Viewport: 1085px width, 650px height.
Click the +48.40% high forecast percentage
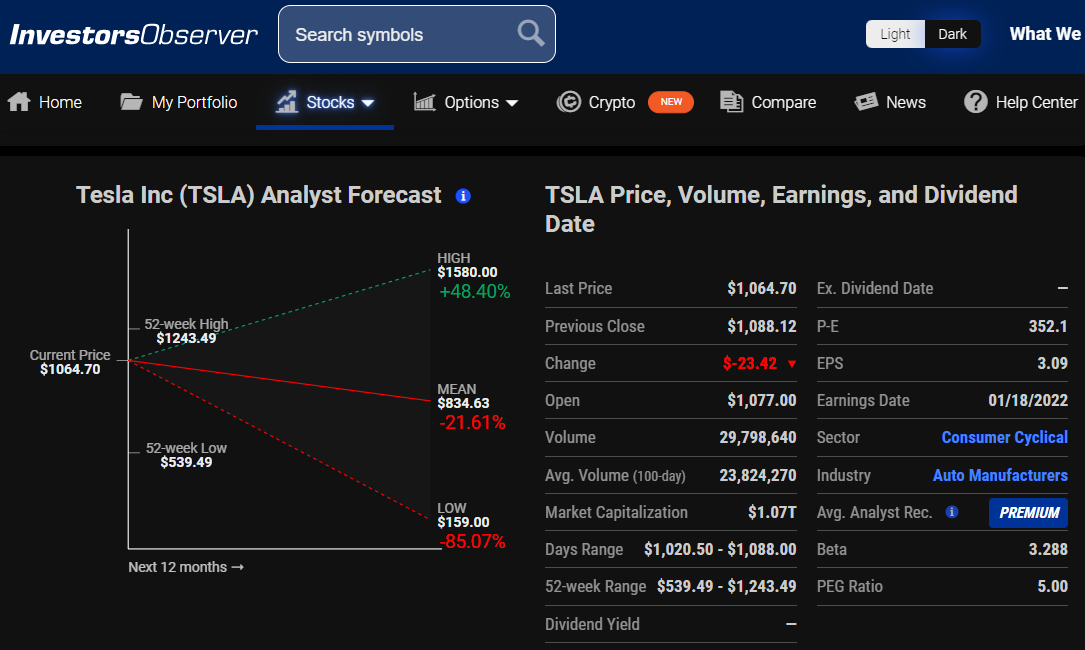click(475, 291)
